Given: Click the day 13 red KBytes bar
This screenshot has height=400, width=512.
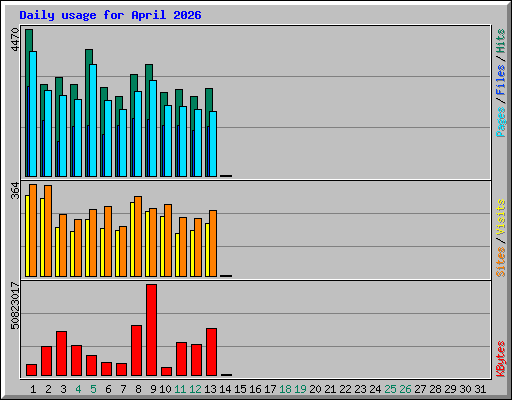Looking at the screenshot, I should tap(211, 352).
